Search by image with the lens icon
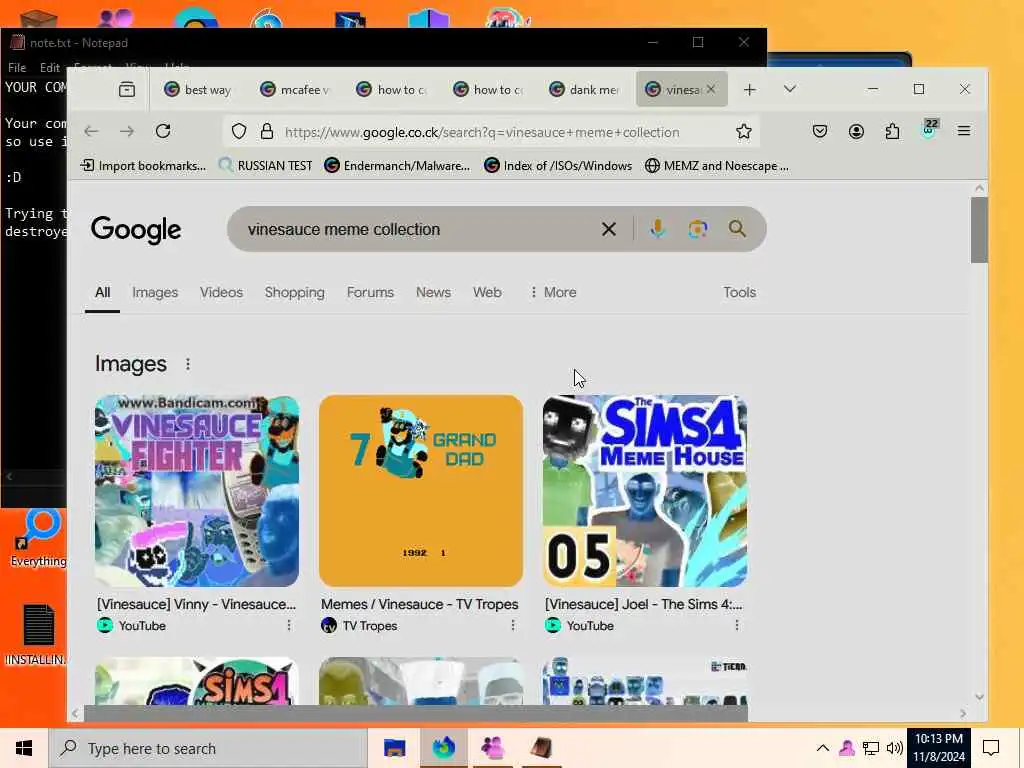 click(x=697, y=229)
